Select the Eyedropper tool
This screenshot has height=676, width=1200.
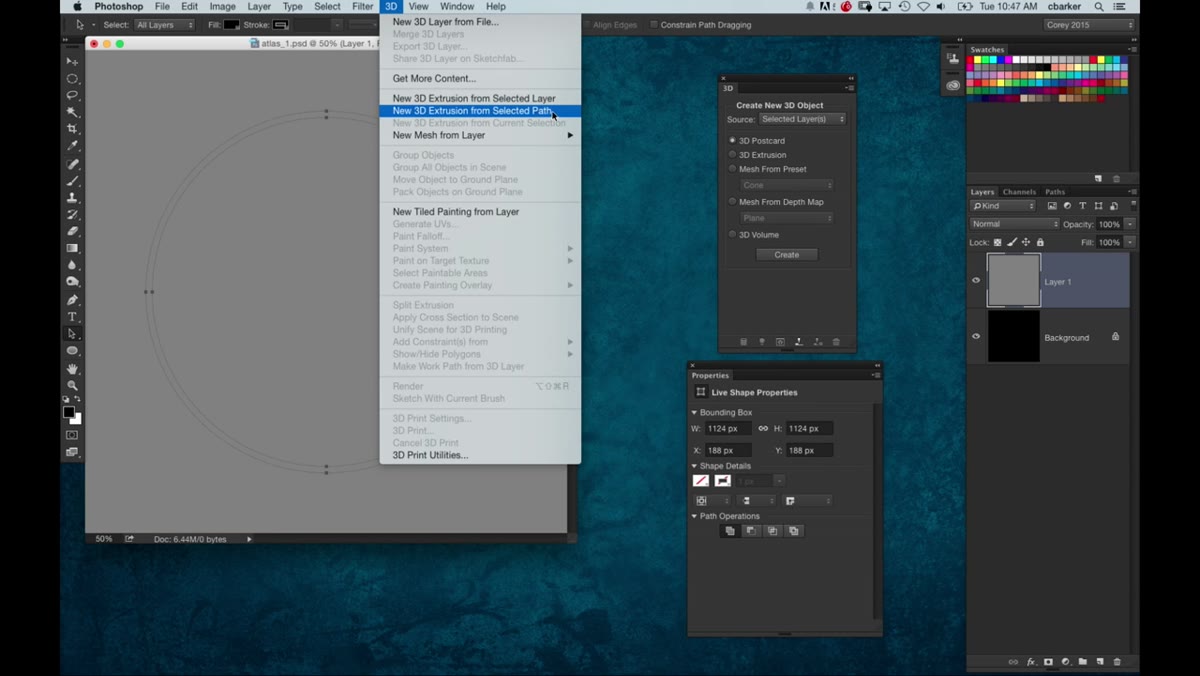[72, 146]
